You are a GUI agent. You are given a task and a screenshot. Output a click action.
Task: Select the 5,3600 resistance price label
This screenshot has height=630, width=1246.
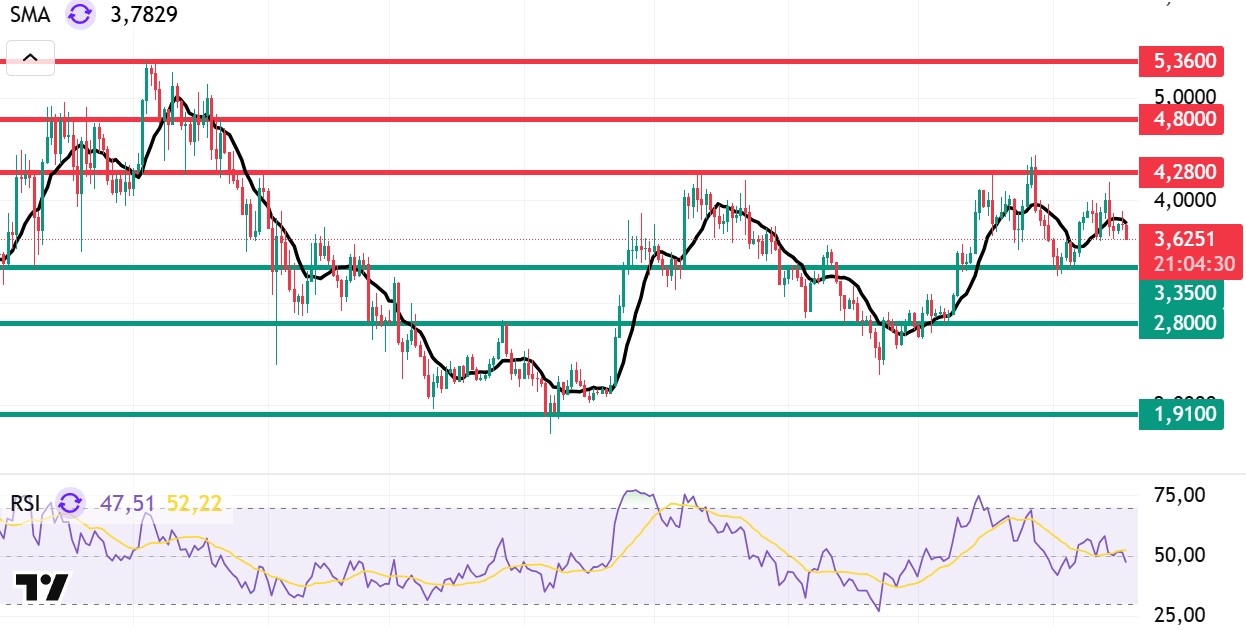coord(1181,61)
